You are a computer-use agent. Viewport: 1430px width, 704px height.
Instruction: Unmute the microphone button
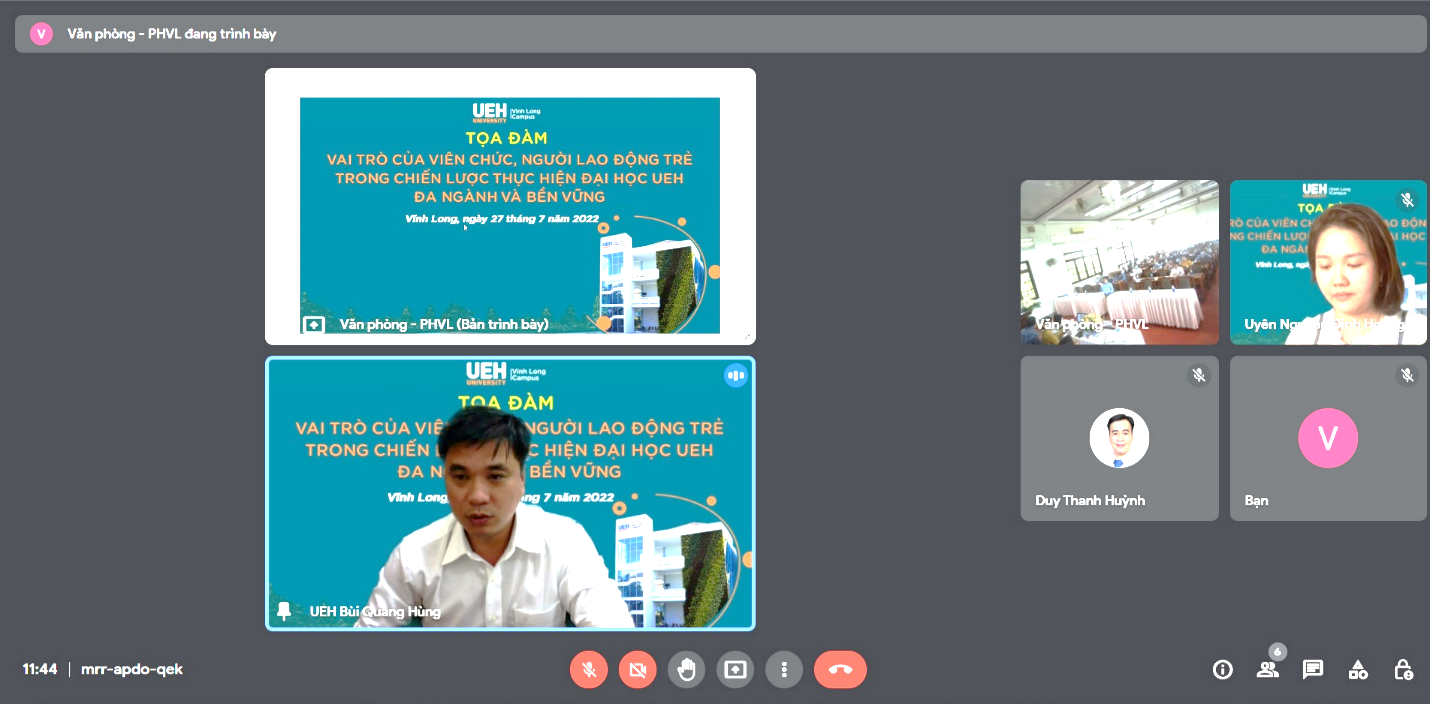(x=589, y=670)
